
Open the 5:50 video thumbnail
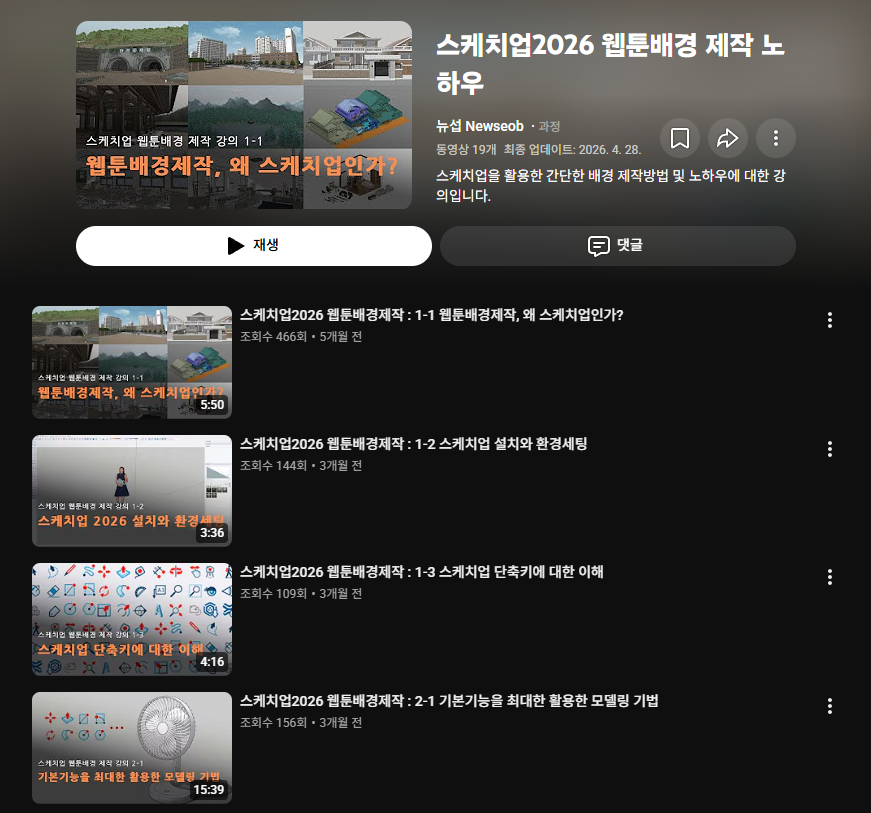pos(132,362)
